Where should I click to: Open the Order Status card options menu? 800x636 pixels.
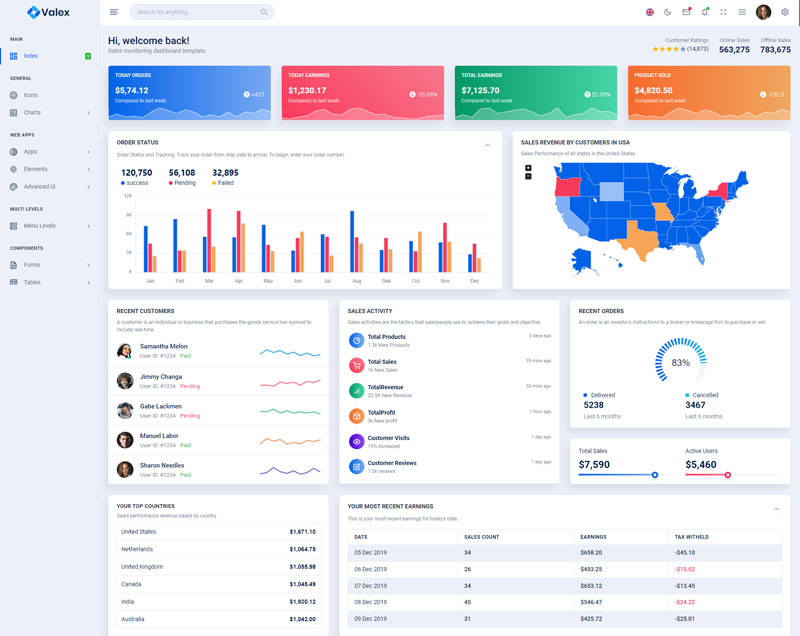(488, 145)
